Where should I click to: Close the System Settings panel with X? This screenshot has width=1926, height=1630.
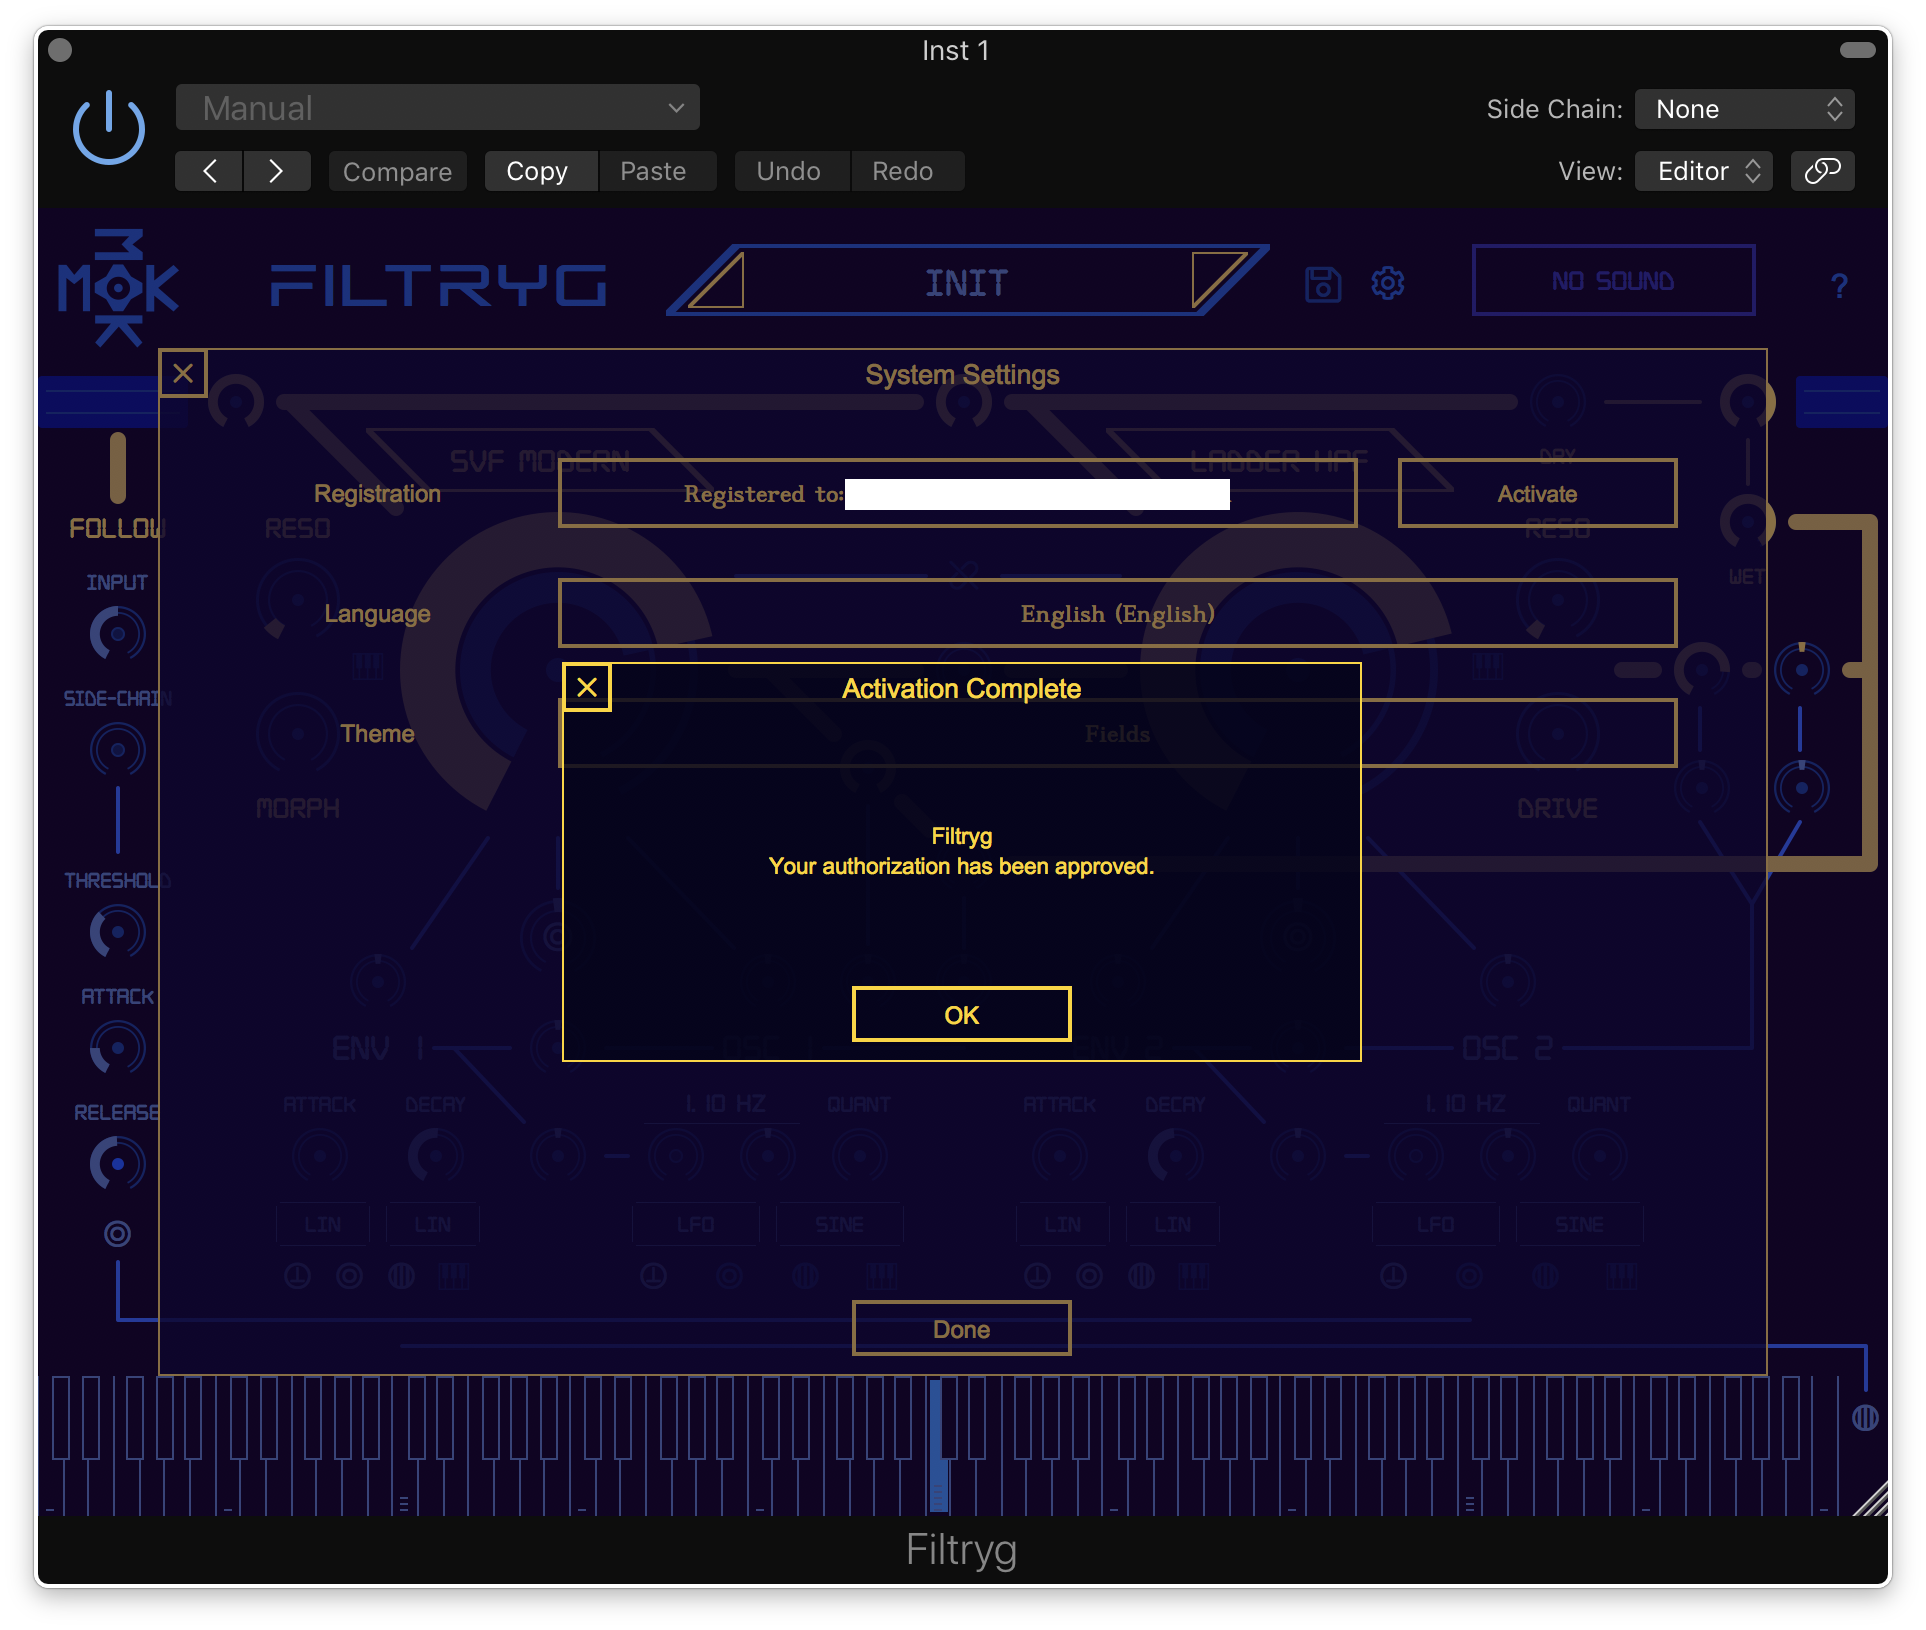pyautogui.click(x=183, y=374)
